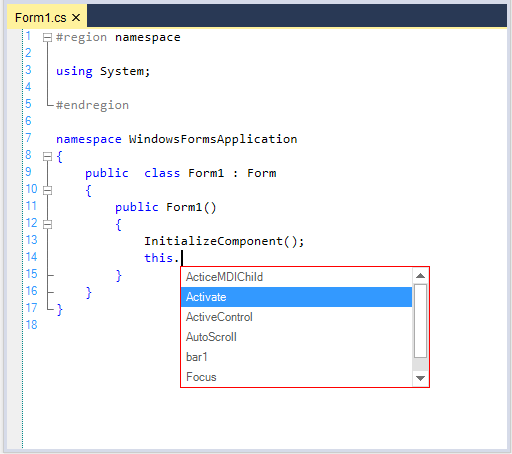
Task: Click line number 18 in the gutter
Action: coord(32,325)
